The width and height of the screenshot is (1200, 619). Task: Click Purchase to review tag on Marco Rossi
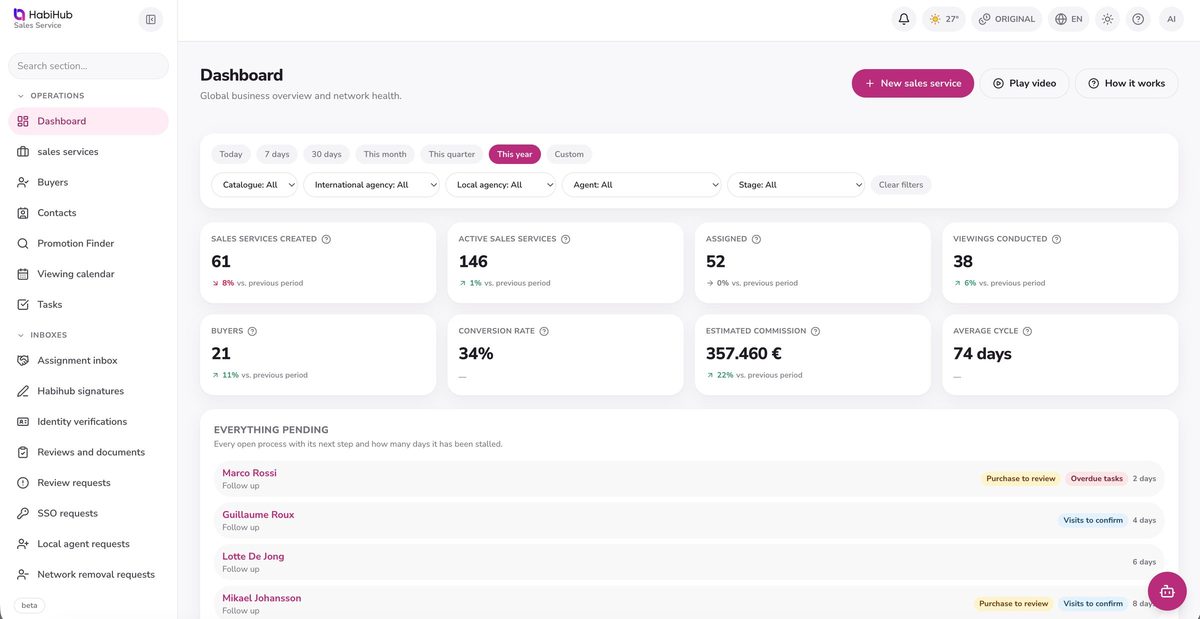[1021, 479]
